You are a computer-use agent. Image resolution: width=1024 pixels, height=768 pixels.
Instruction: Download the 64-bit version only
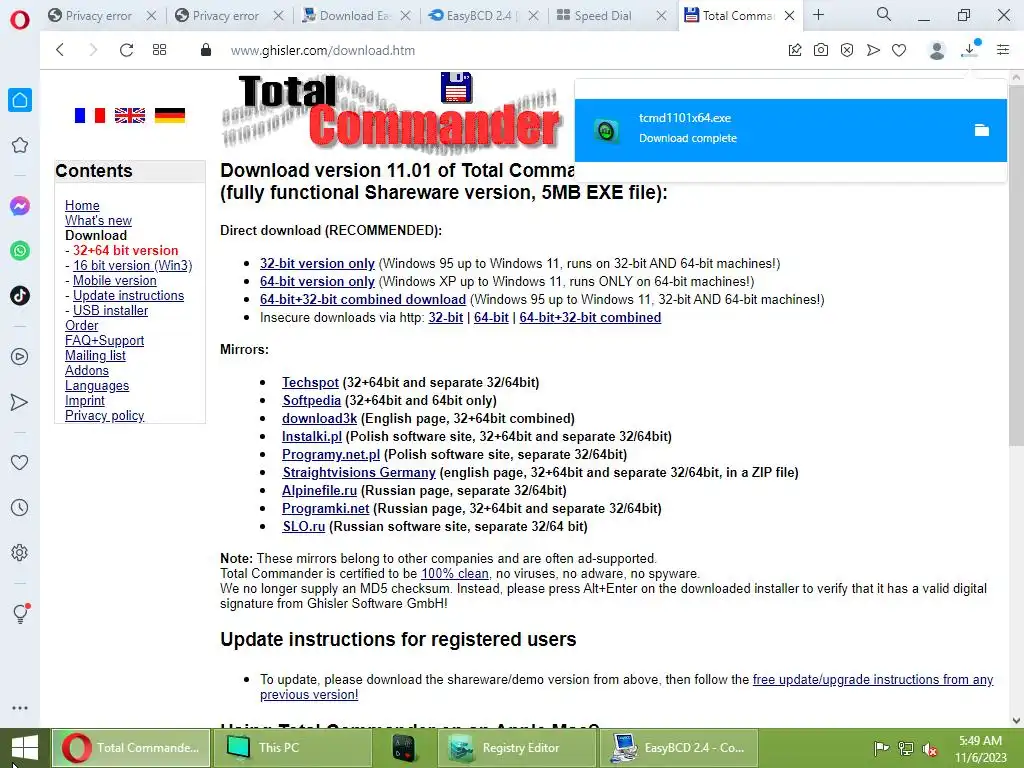click(x=317, y=281)
